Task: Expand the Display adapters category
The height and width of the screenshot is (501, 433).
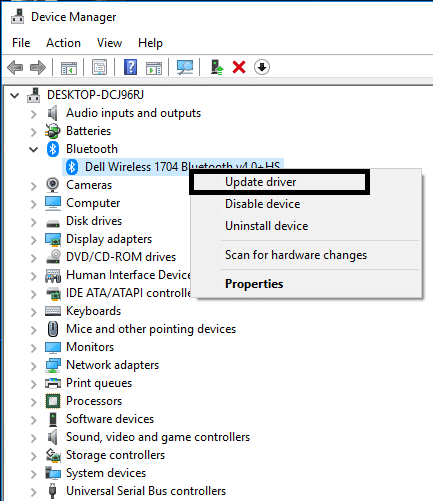Action: 33,240
